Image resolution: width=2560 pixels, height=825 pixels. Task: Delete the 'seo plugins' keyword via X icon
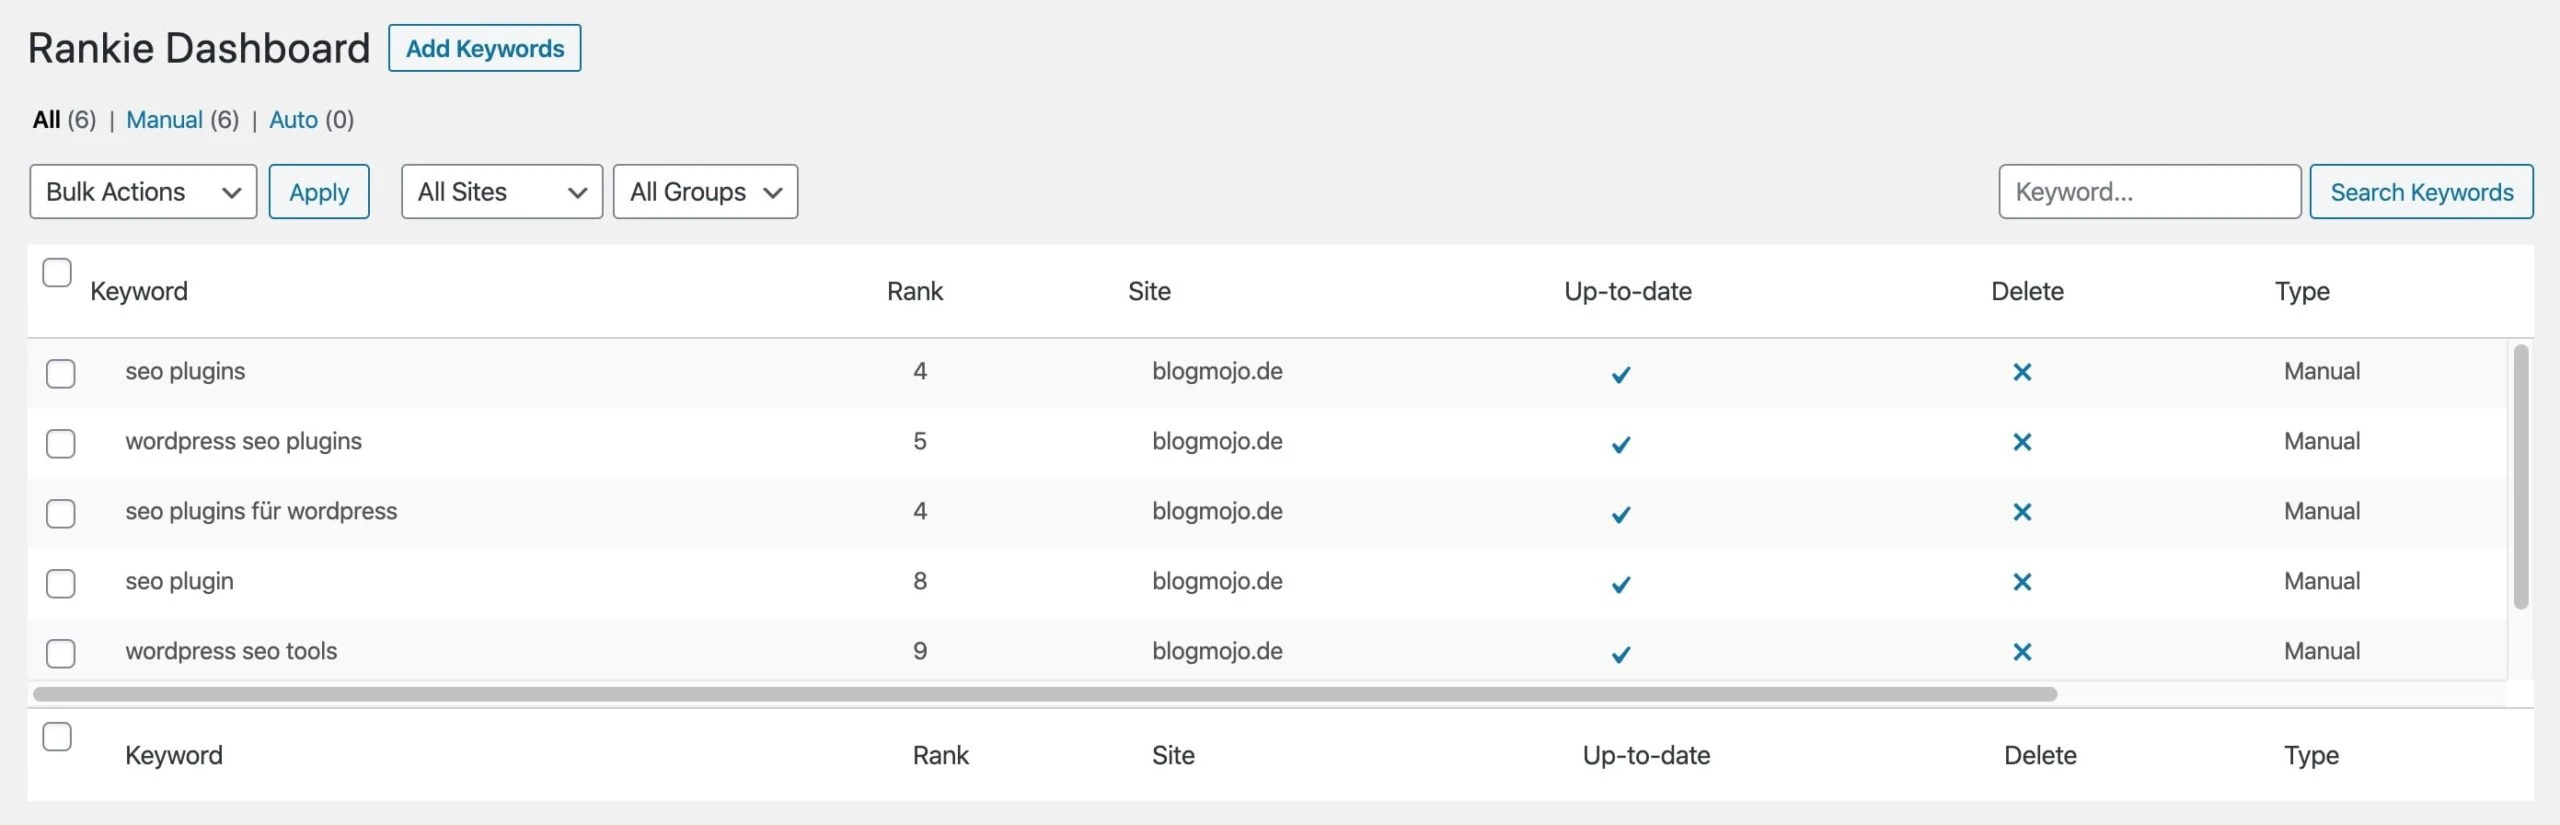[x=2021, y=373]
